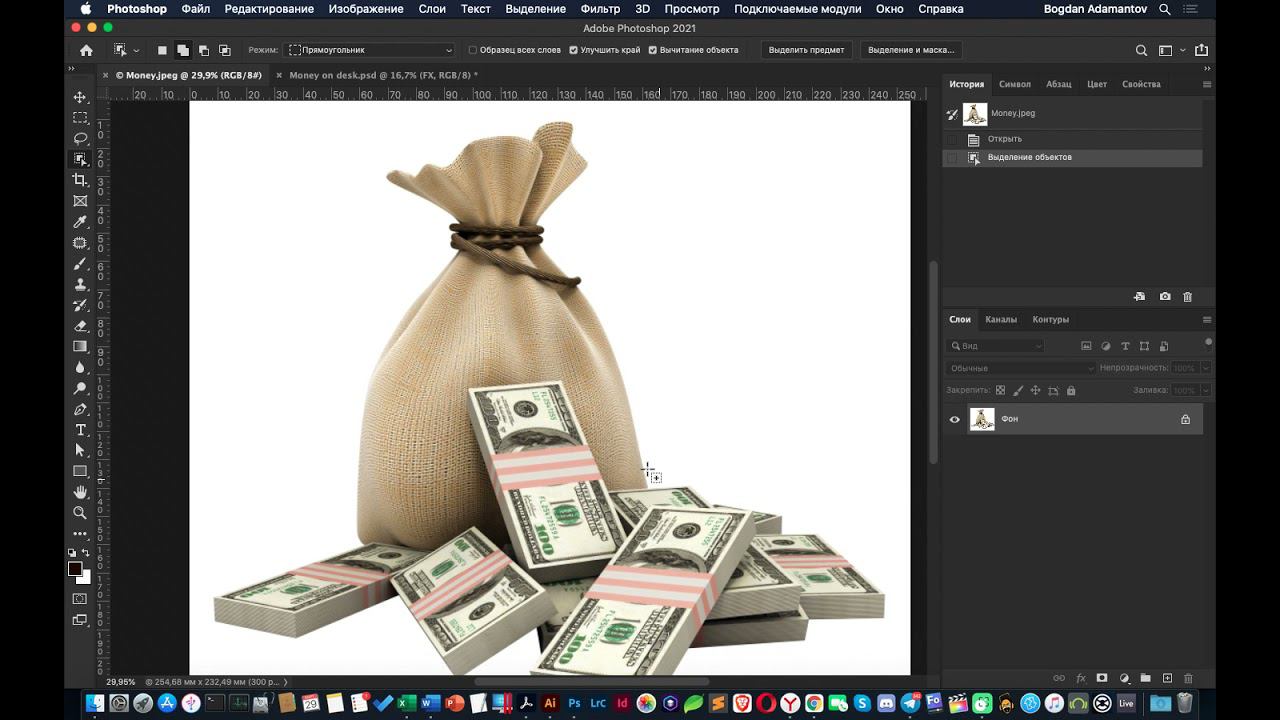The width and height of the screenshot is (1280, 720).
Task: Choose Intersect with Selection mode
Action: (x=225, y=50)
